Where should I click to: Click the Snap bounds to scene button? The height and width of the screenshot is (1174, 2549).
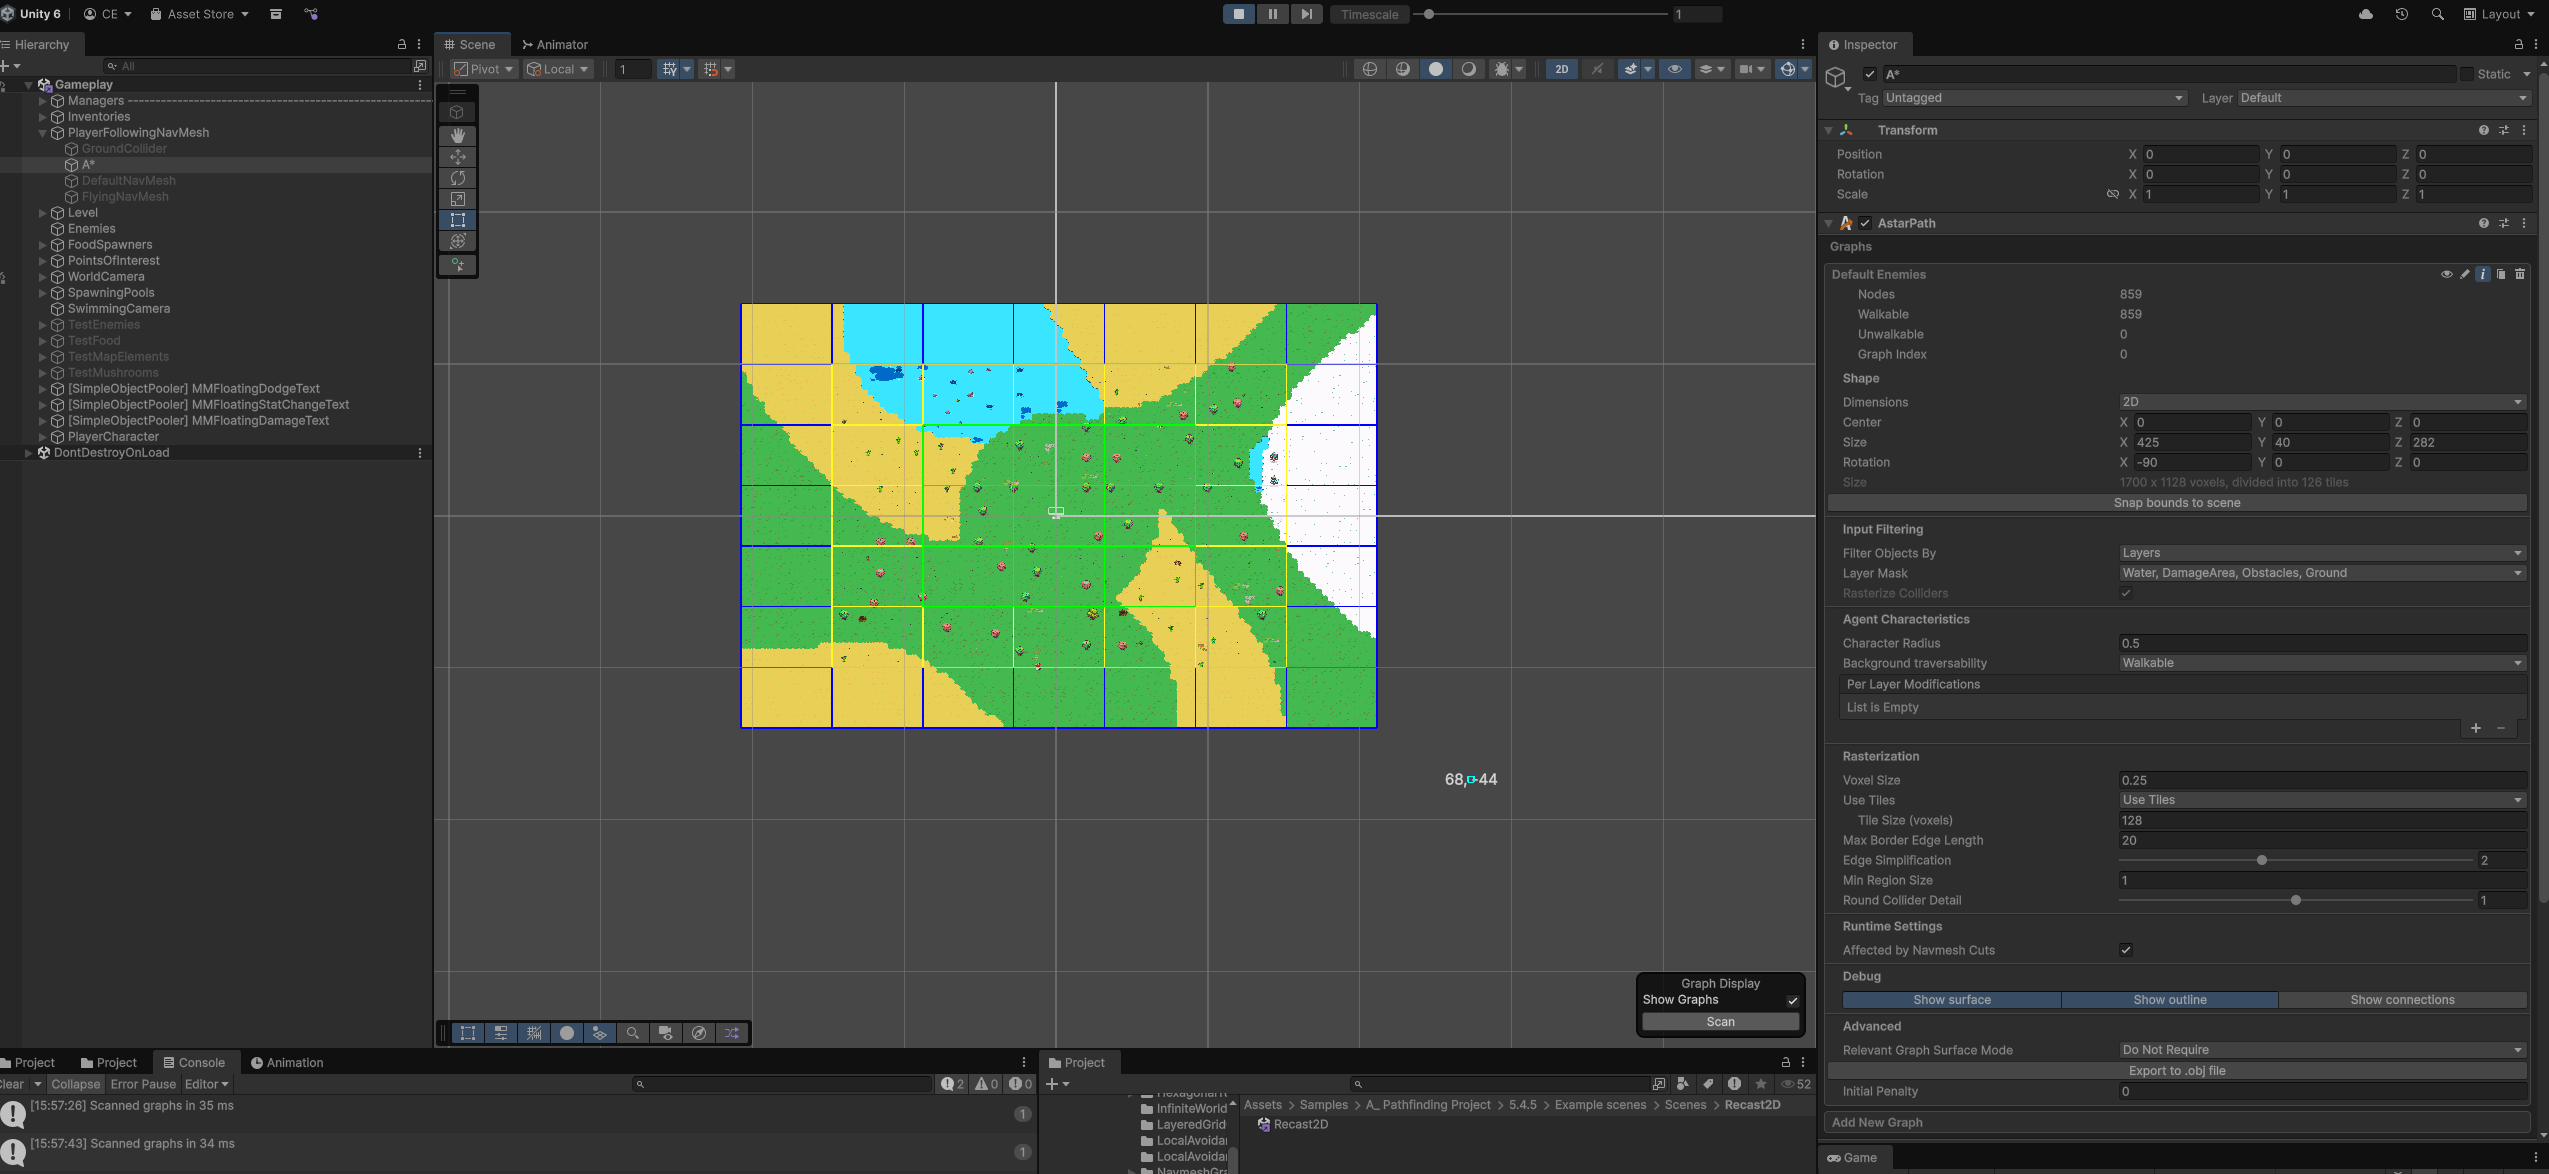pyautogui.click(x=2176, y=503)
